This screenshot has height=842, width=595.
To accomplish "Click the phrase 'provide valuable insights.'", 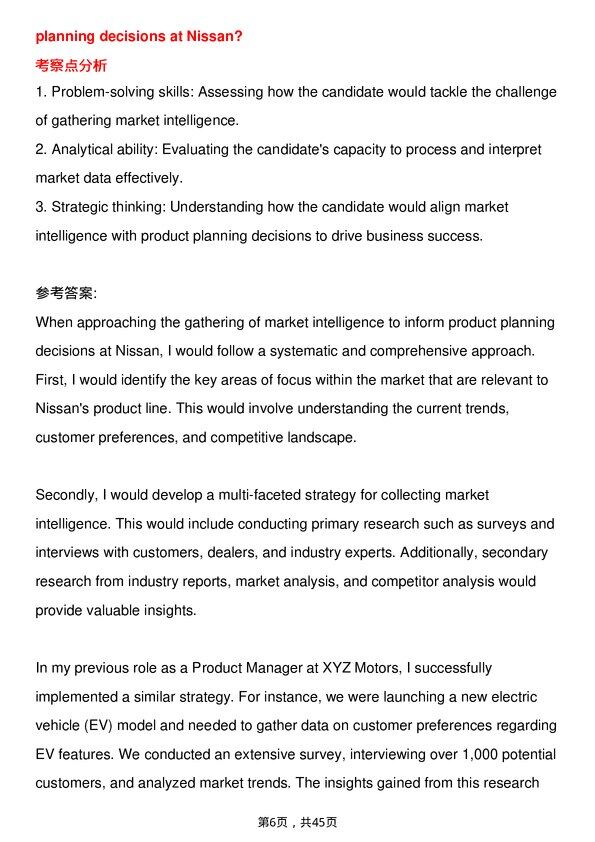I will [116, 611].
